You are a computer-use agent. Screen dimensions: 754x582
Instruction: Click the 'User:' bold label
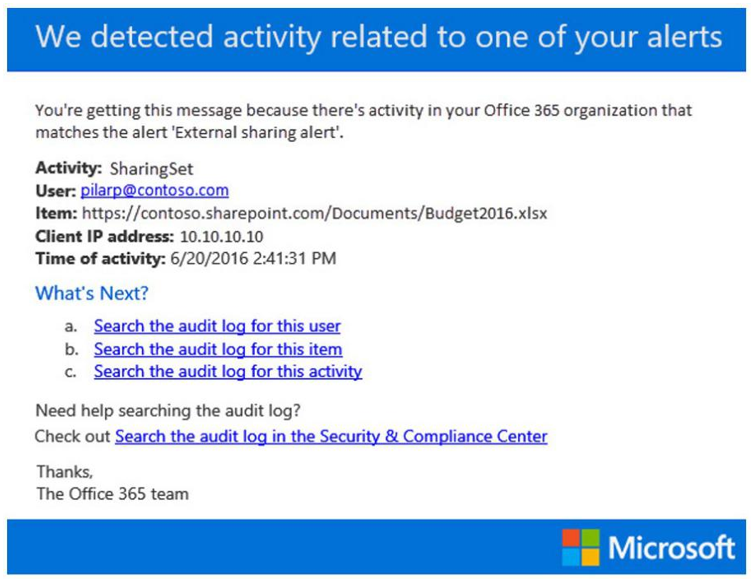click(56, 191)
